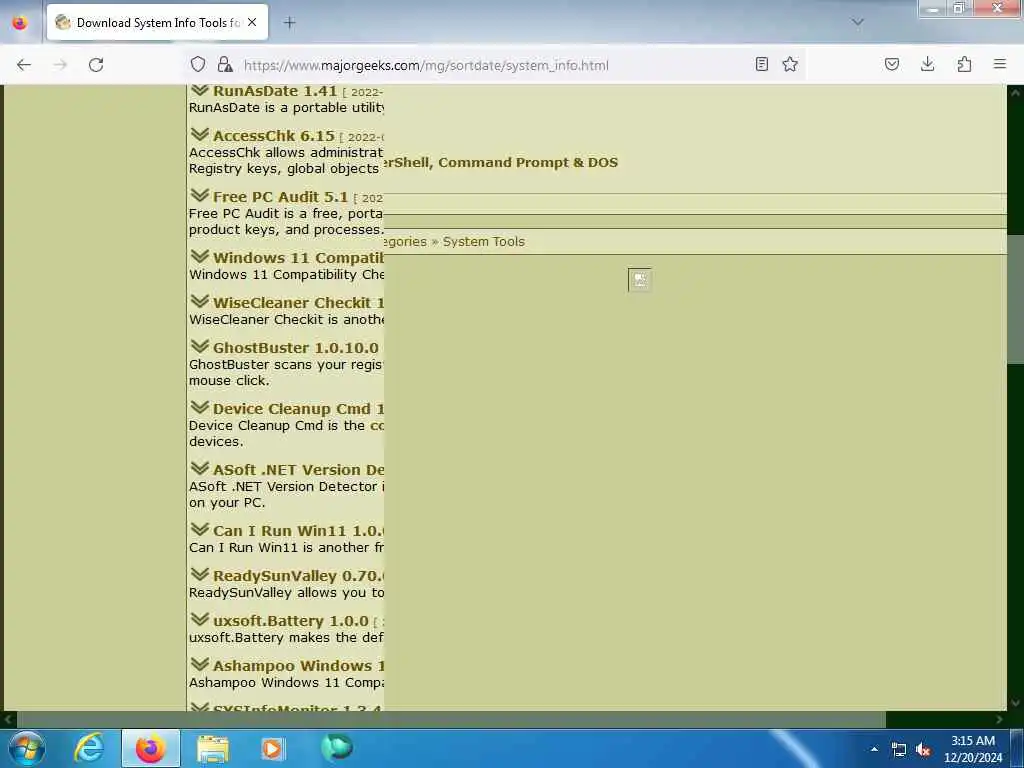Click the vertical scrollbar up arrow
Viewport: 1024px width, 768px height.
point(1015,93)
